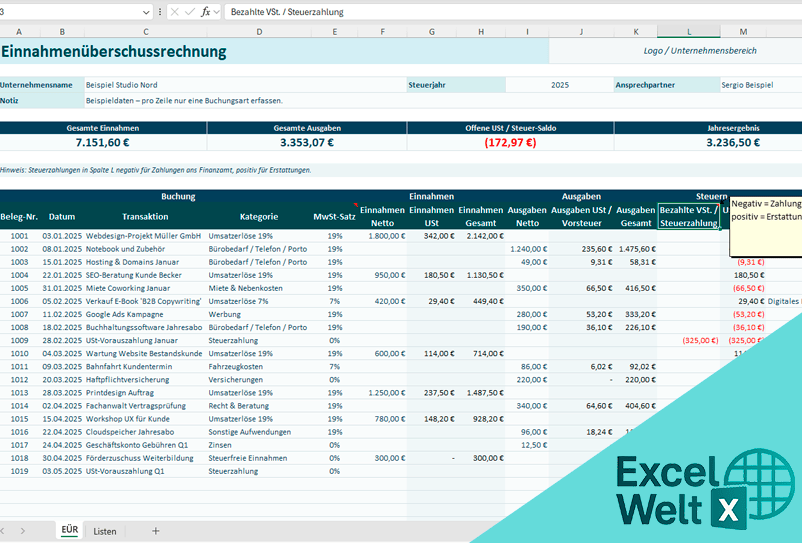The height and width of the screenshot is (543, 802).
Task: Select the 'Sonstige Aufwendungen' category cell
Action: pos(259,432)
